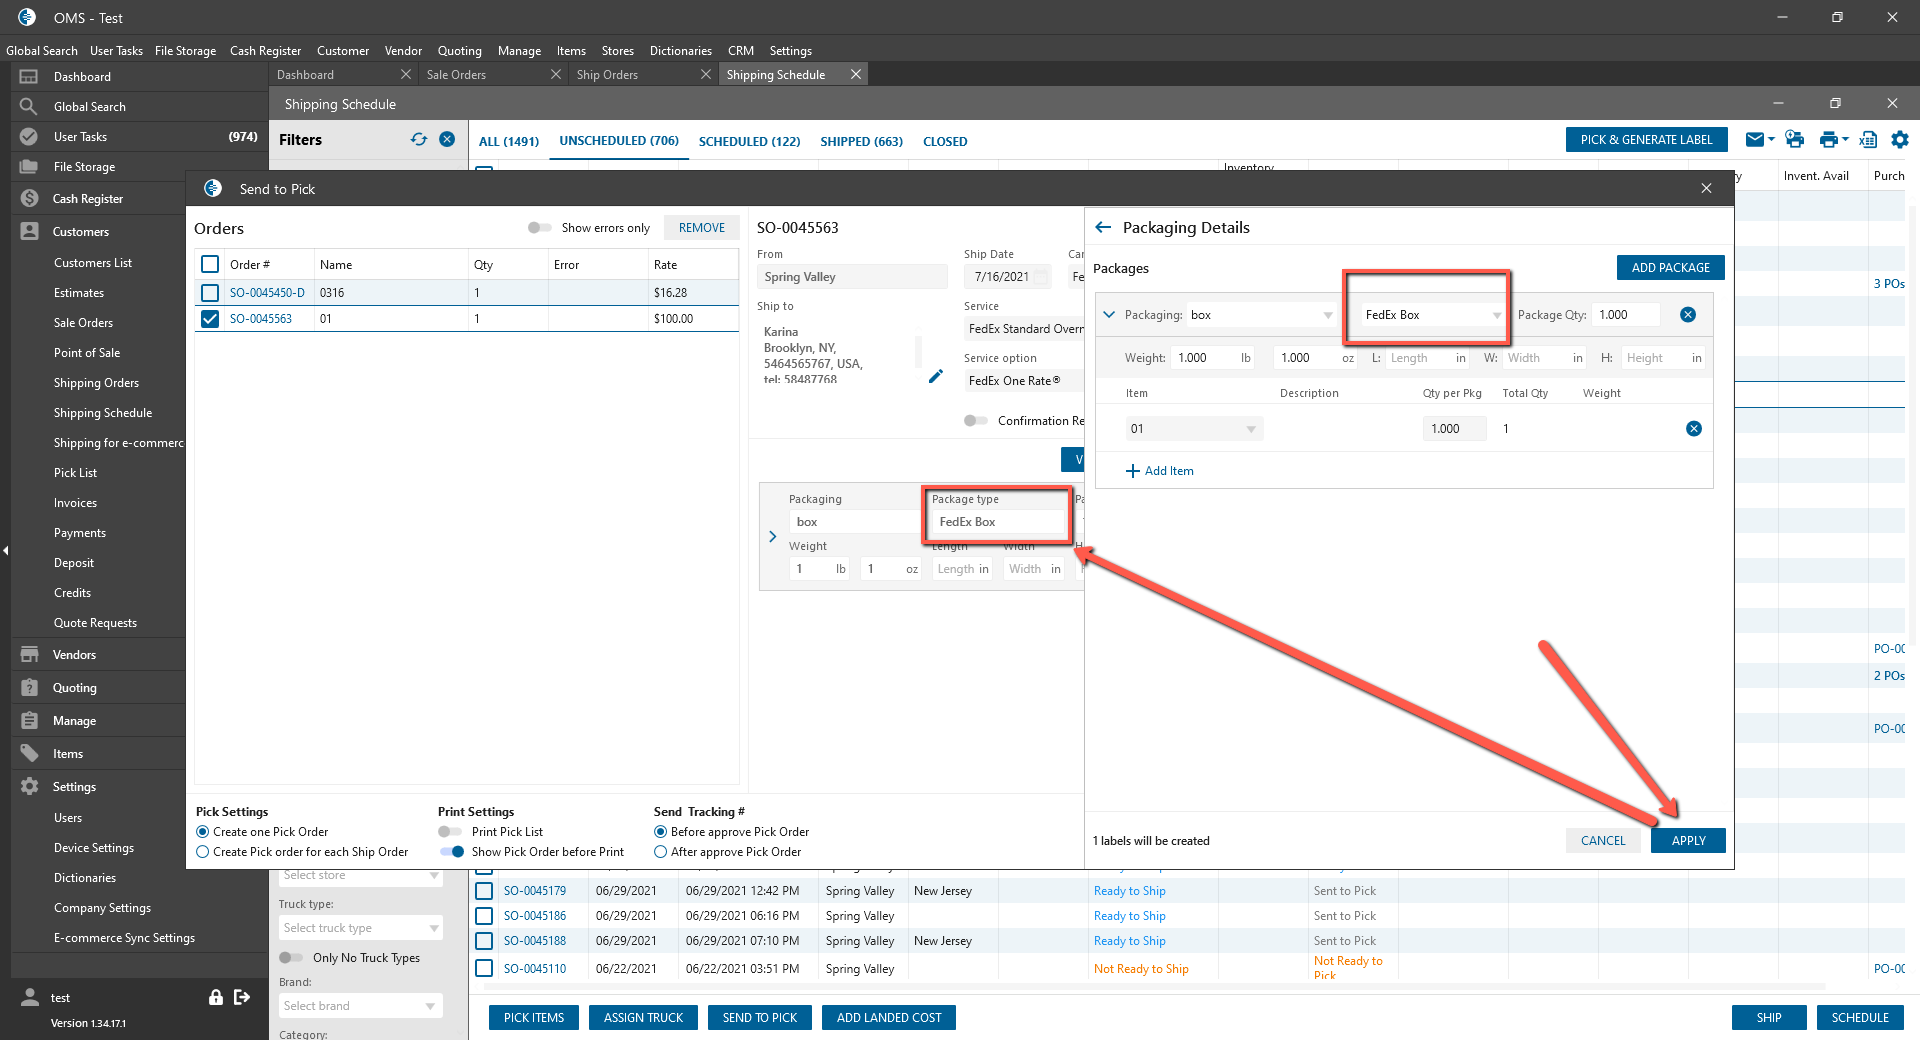Switch to the SCHEDULED (122) tab

(749, 141)
